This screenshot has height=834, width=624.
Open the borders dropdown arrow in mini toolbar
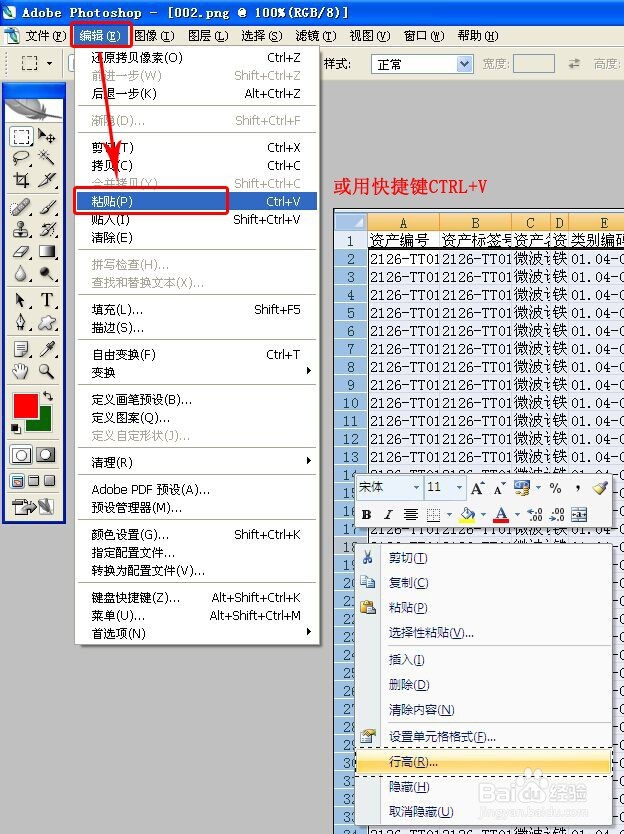450,514
